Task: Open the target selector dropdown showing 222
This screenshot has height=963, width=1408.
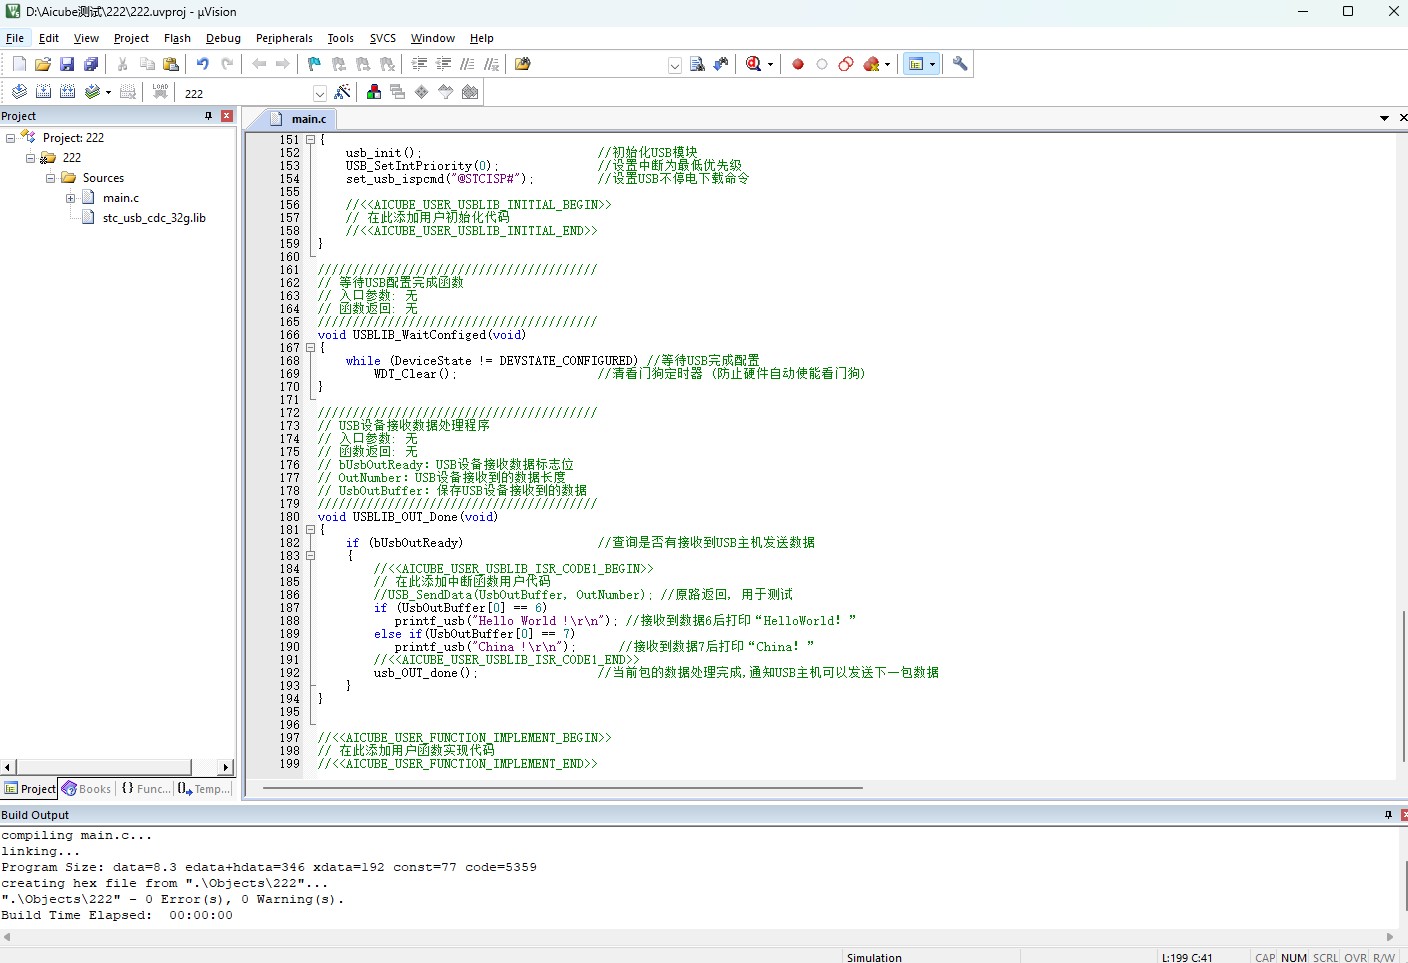Action: (x=320, y=93)
